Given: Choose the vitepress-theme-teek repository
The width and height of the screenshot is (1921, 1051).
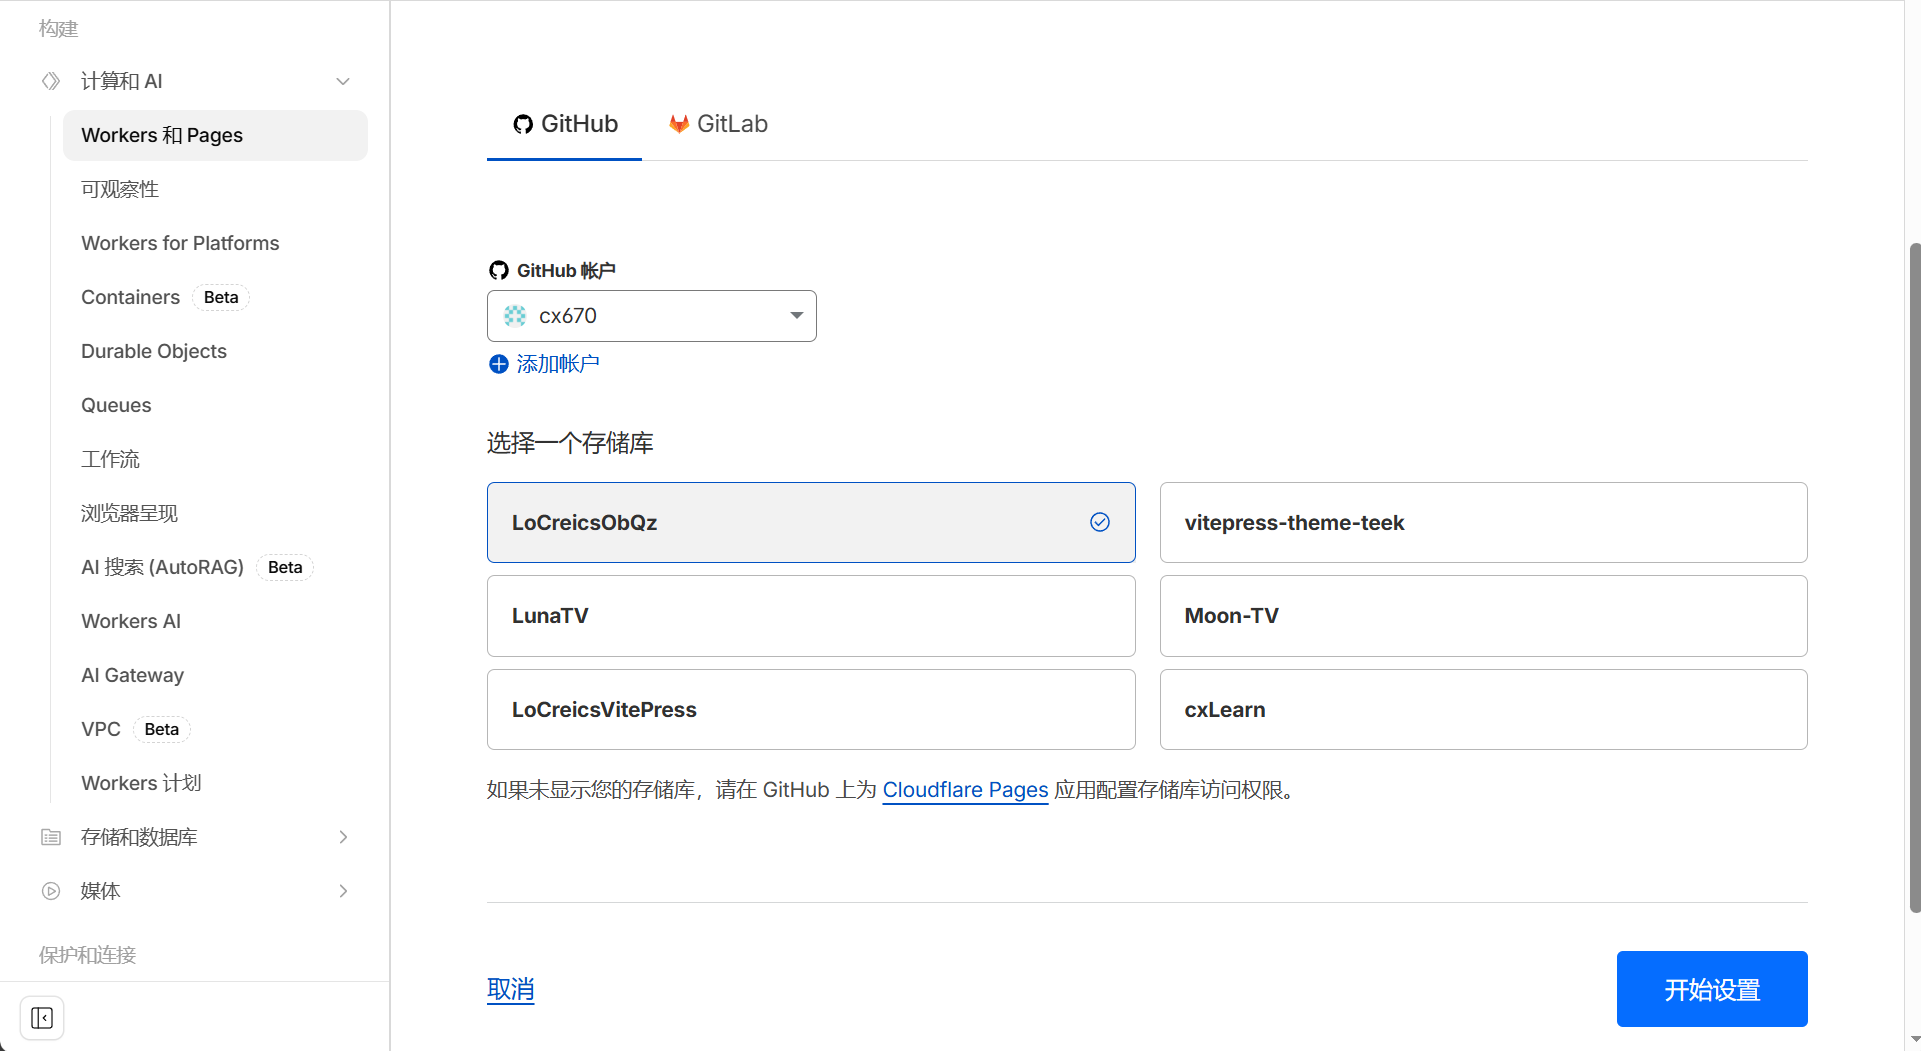Looking at the screenshot, I should (x=1482, y=523).
